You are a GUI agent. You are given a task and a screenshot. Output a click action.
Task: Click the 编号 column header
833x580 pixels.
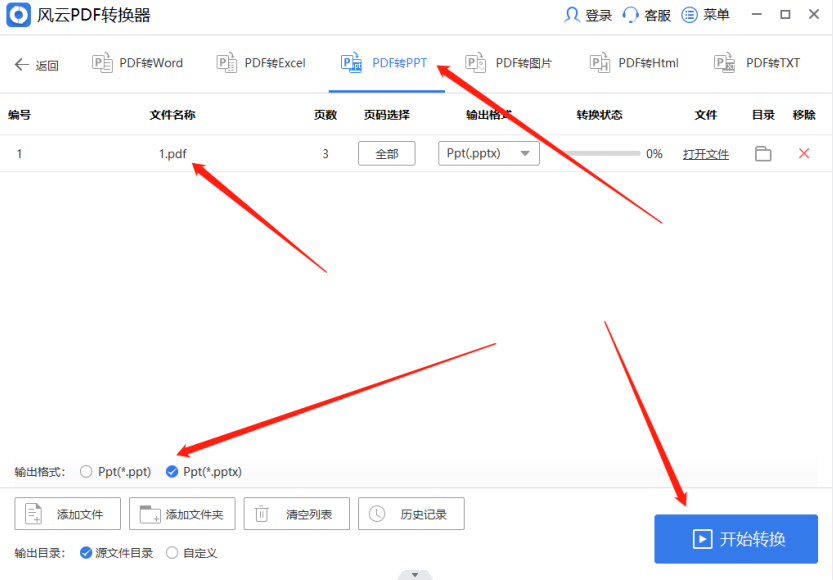click(x=19, y=115)
